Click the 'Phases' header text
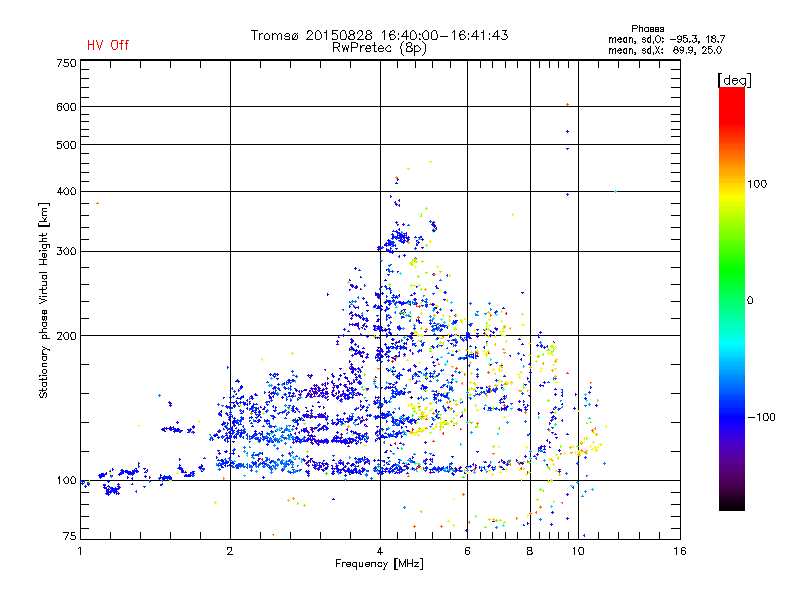 pyautogui.click(x=647, y=29)
